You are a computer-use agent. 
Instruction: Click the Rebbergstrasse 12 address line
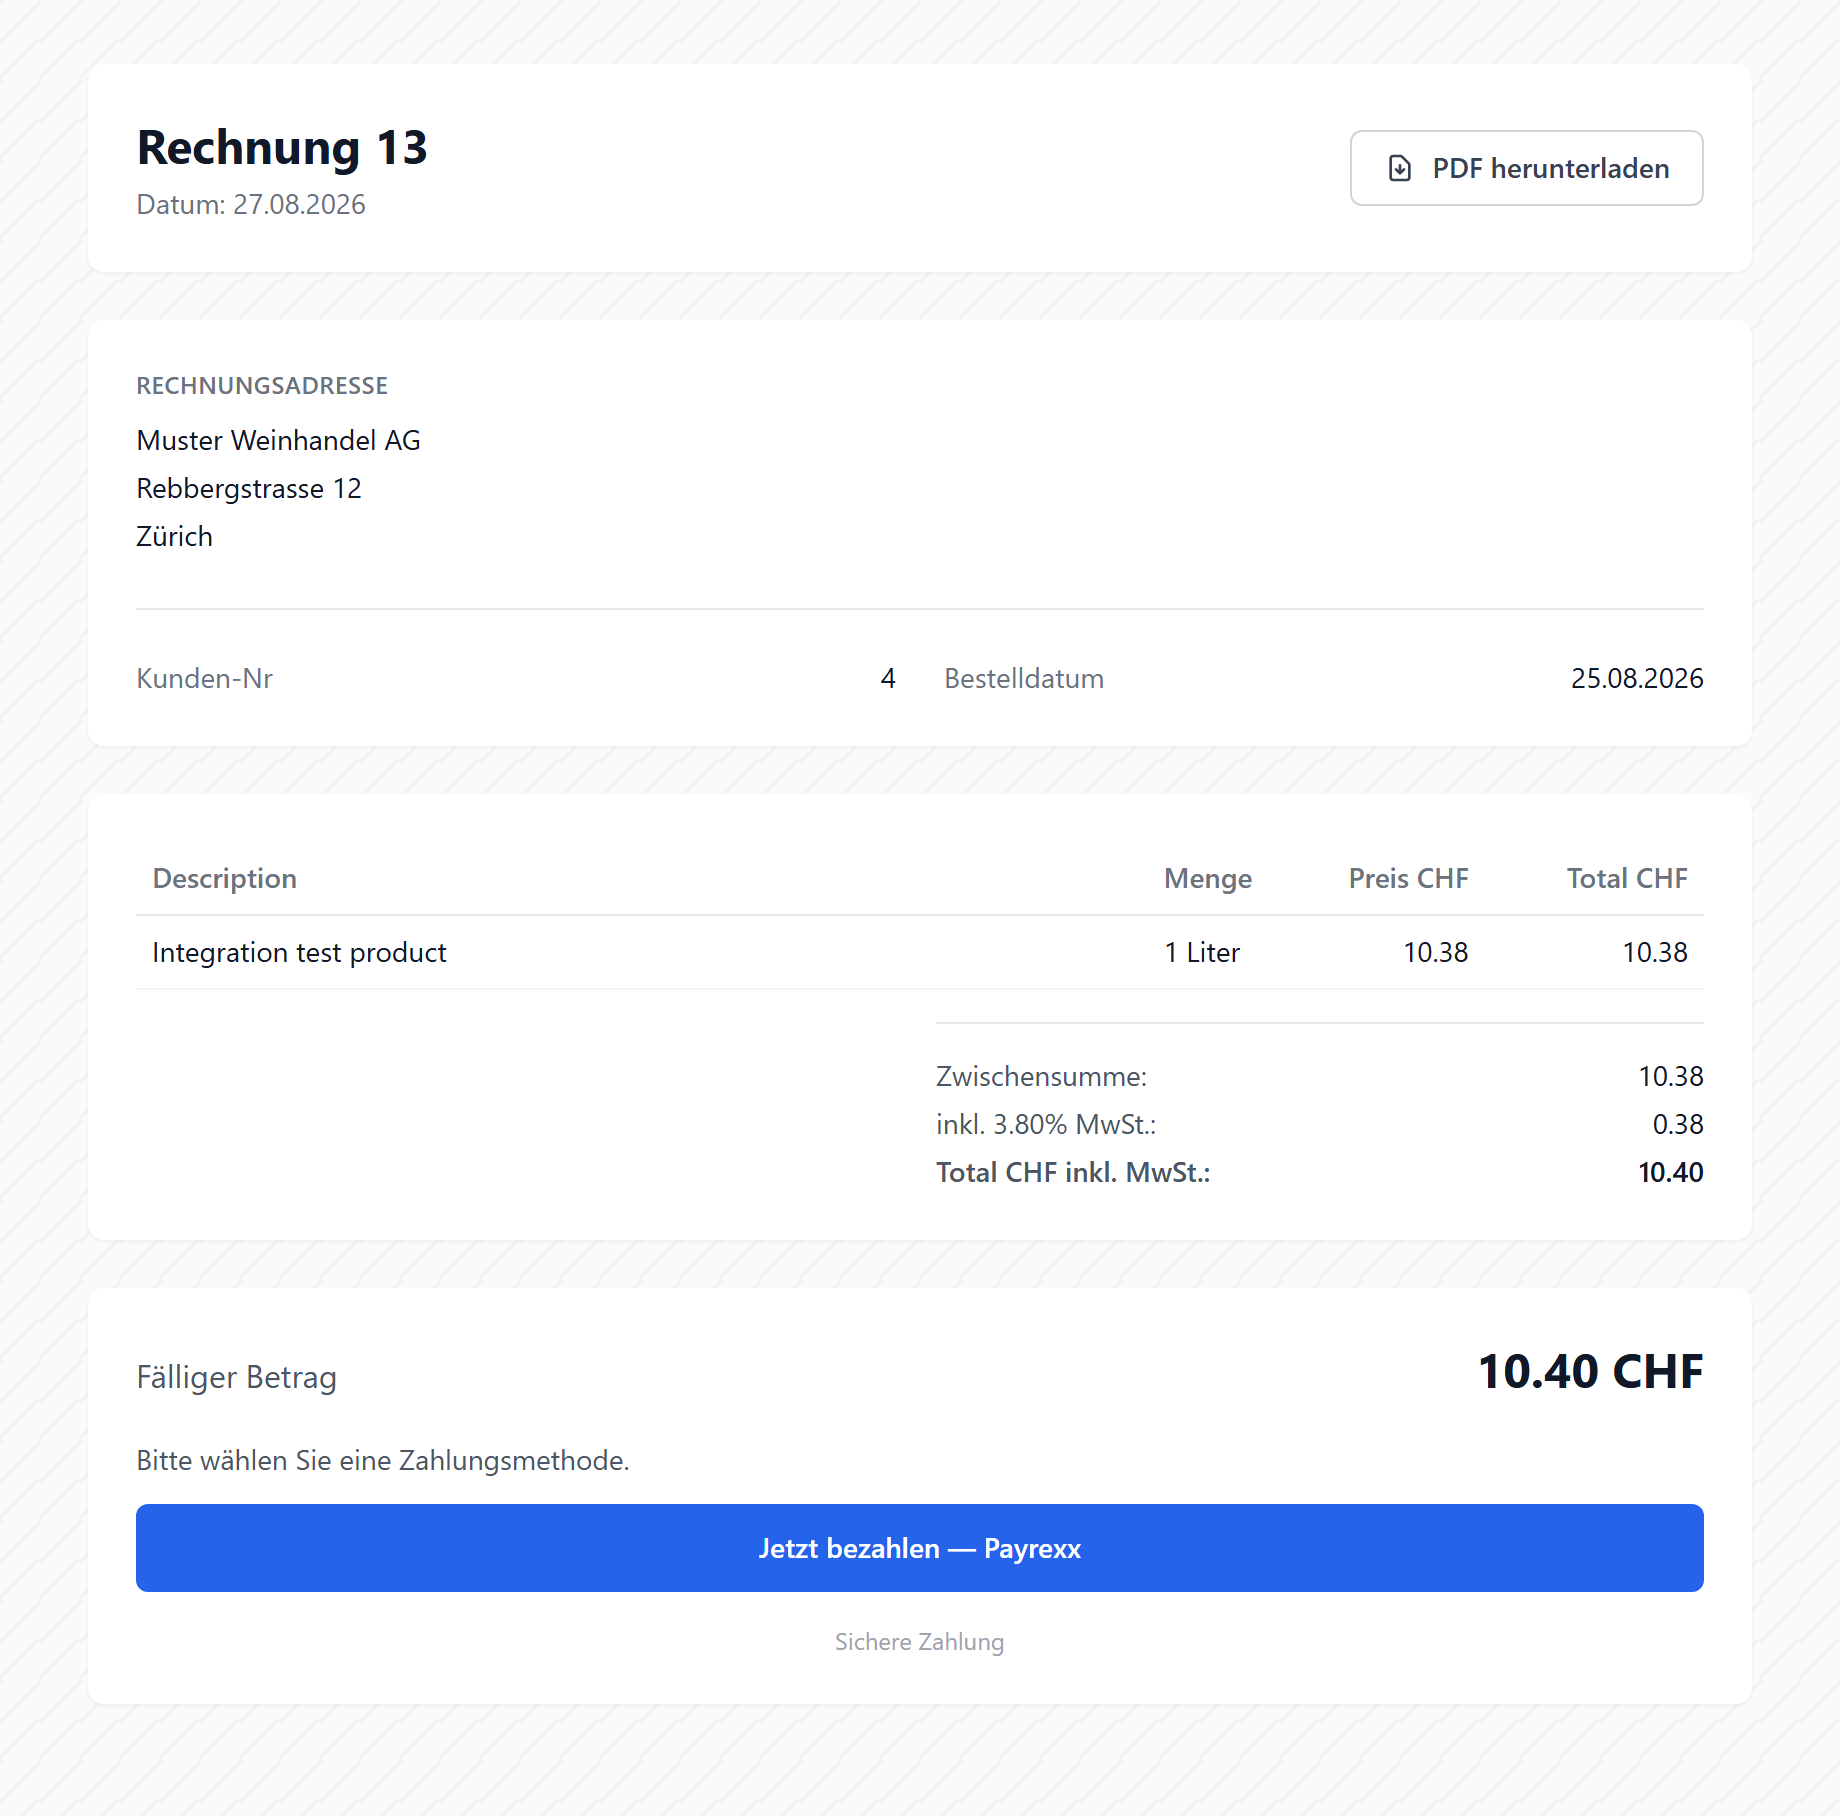click(x=249, y=488)
